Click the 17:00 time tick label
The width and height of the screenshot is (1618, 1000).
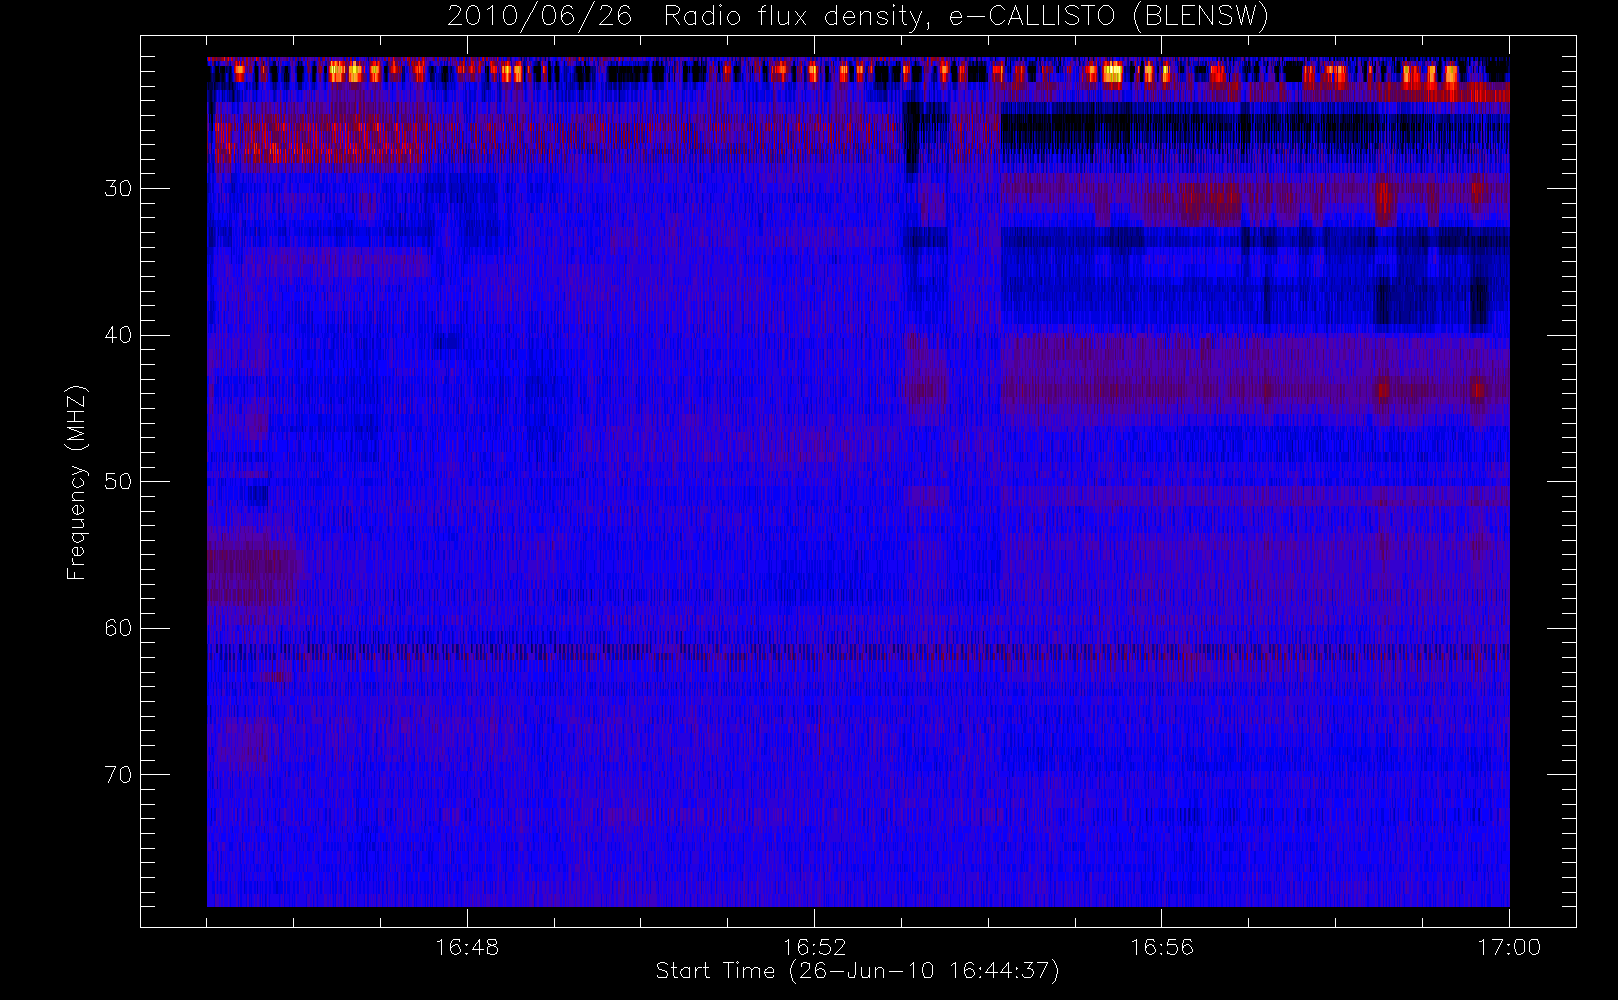point(1509,947)
